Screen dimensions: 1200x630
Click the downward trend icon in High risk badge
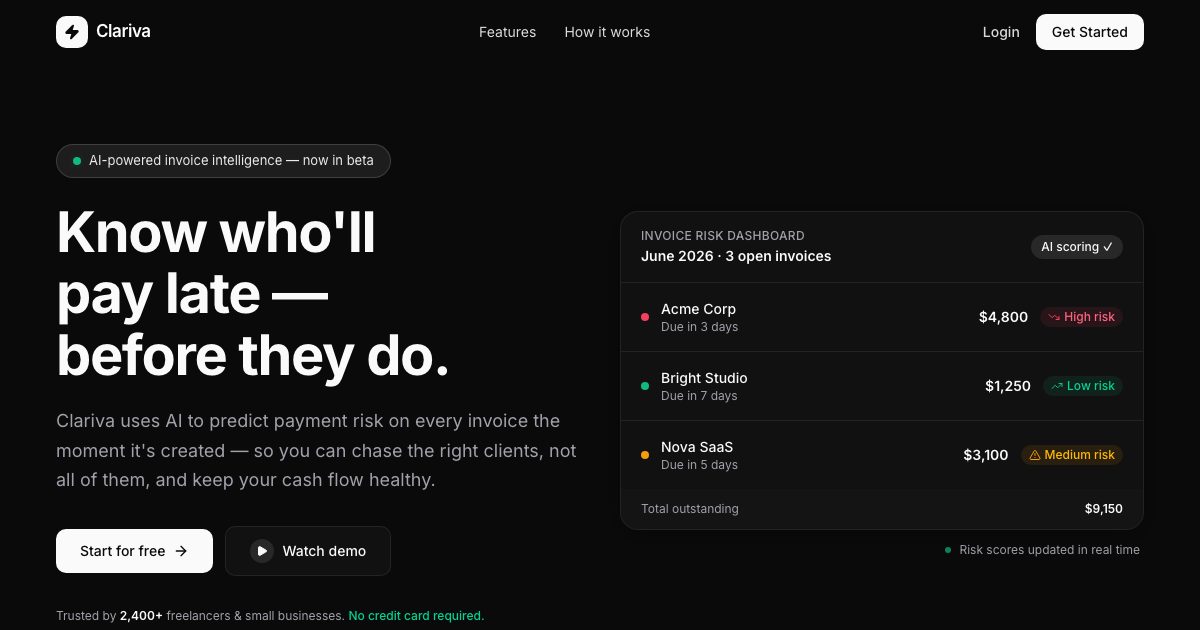[1054, 317]
